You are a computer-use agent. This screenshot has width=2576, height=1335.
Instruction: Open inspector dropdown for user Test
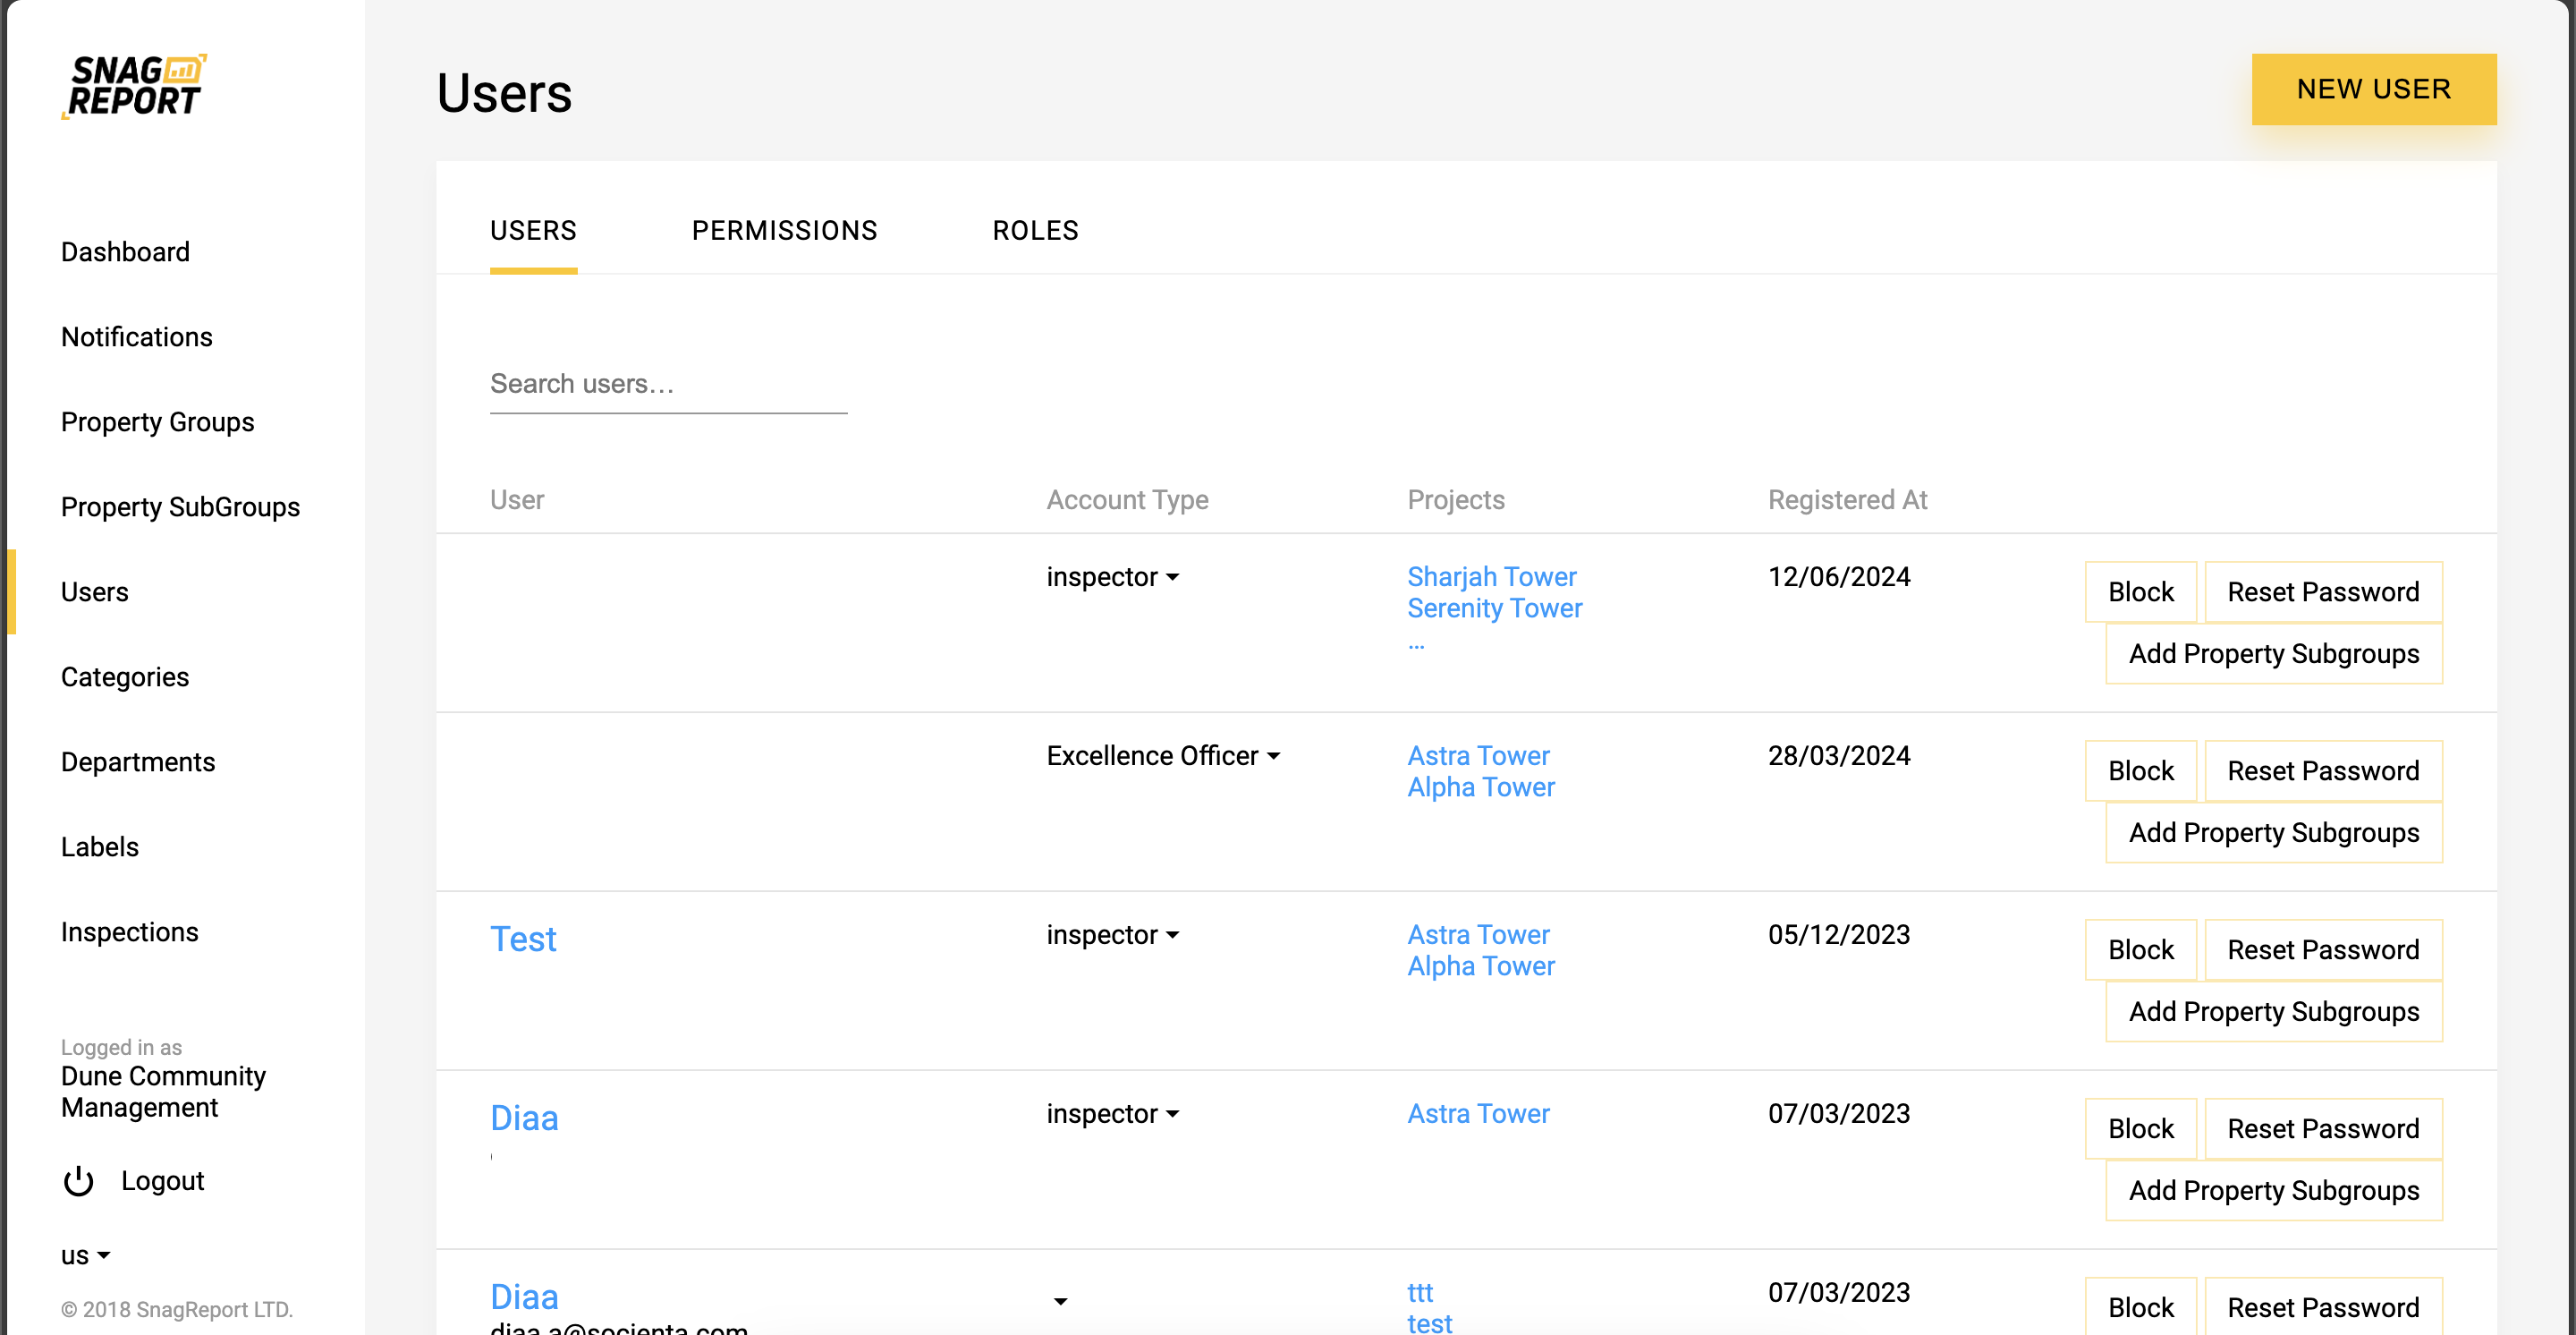click(1112, 935)
